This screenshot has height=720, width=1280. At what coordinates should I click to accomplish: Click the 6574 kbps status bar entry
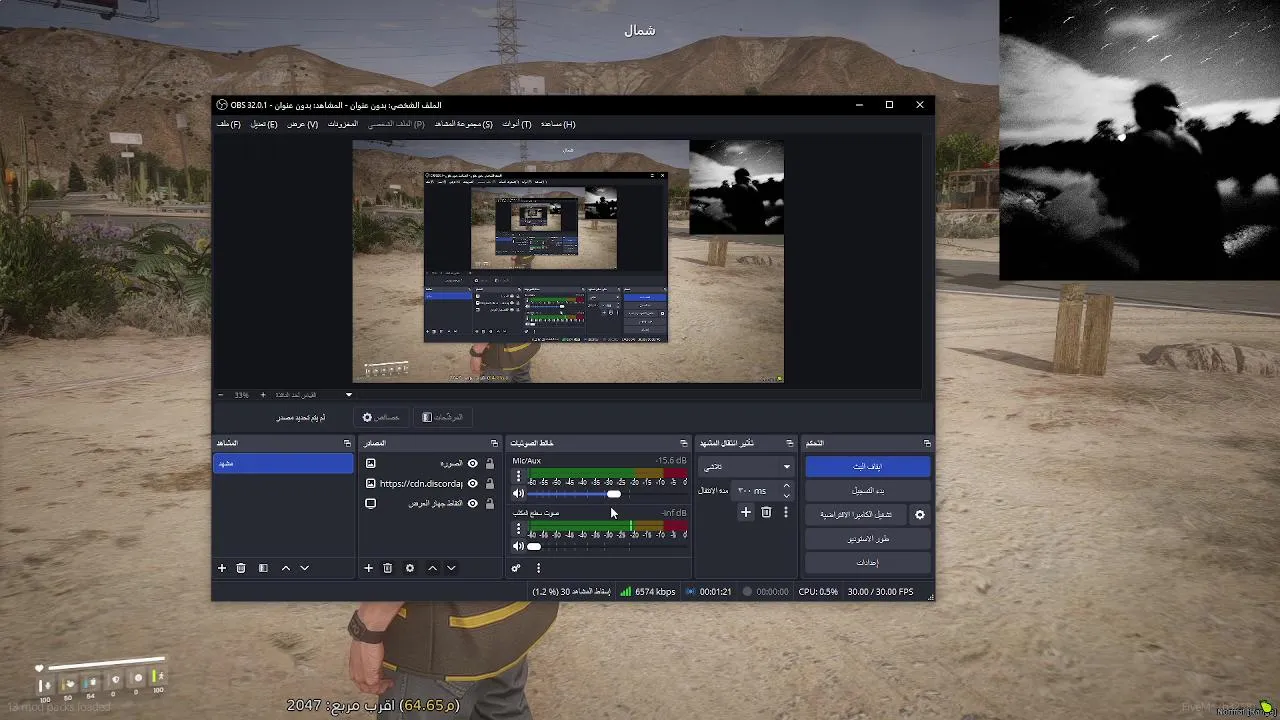pos(647,592)
